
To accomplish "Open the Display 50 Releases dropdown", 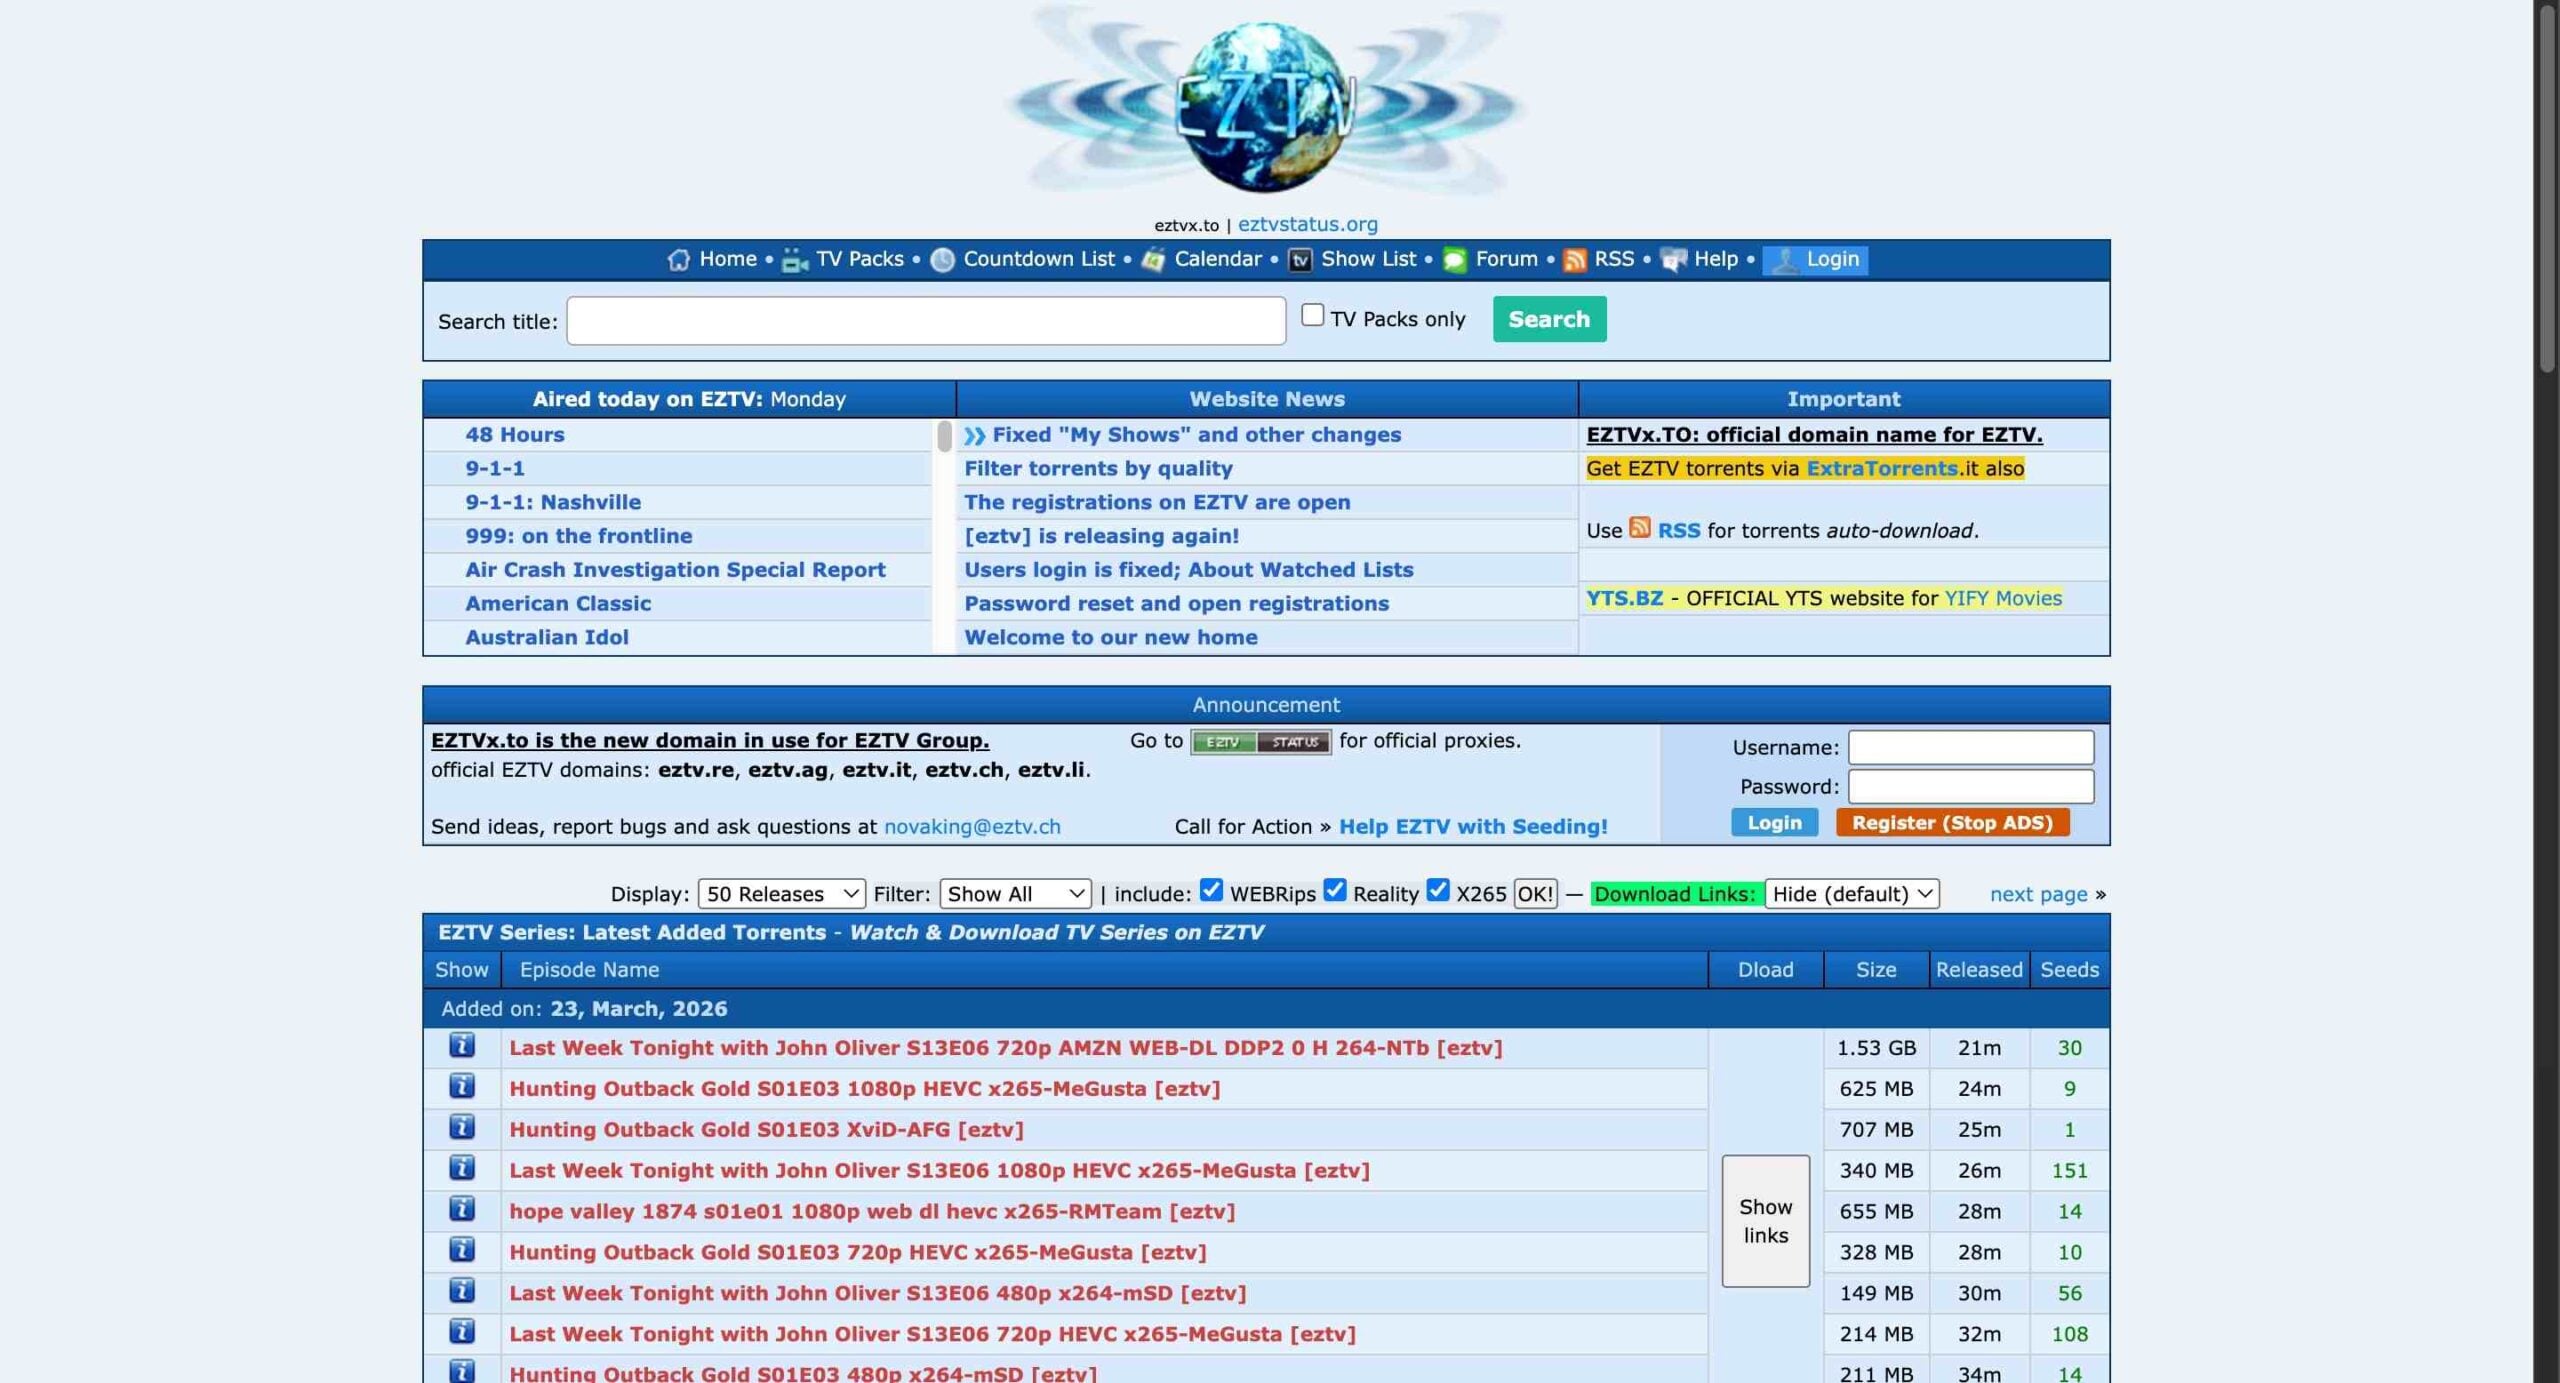I will (781, 894).
